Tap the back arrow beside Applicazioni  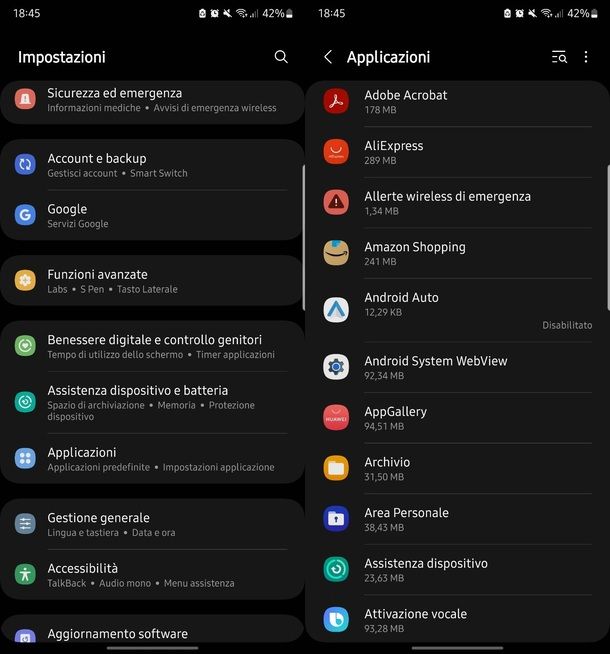tap(328, 57)
